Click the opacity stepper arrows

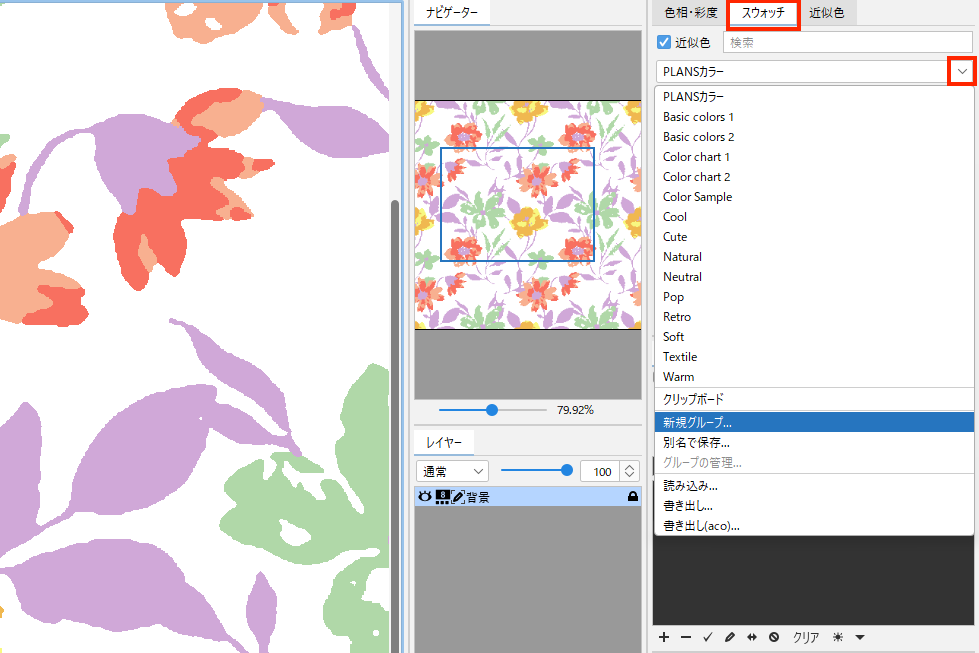click(x=629, y=471)
